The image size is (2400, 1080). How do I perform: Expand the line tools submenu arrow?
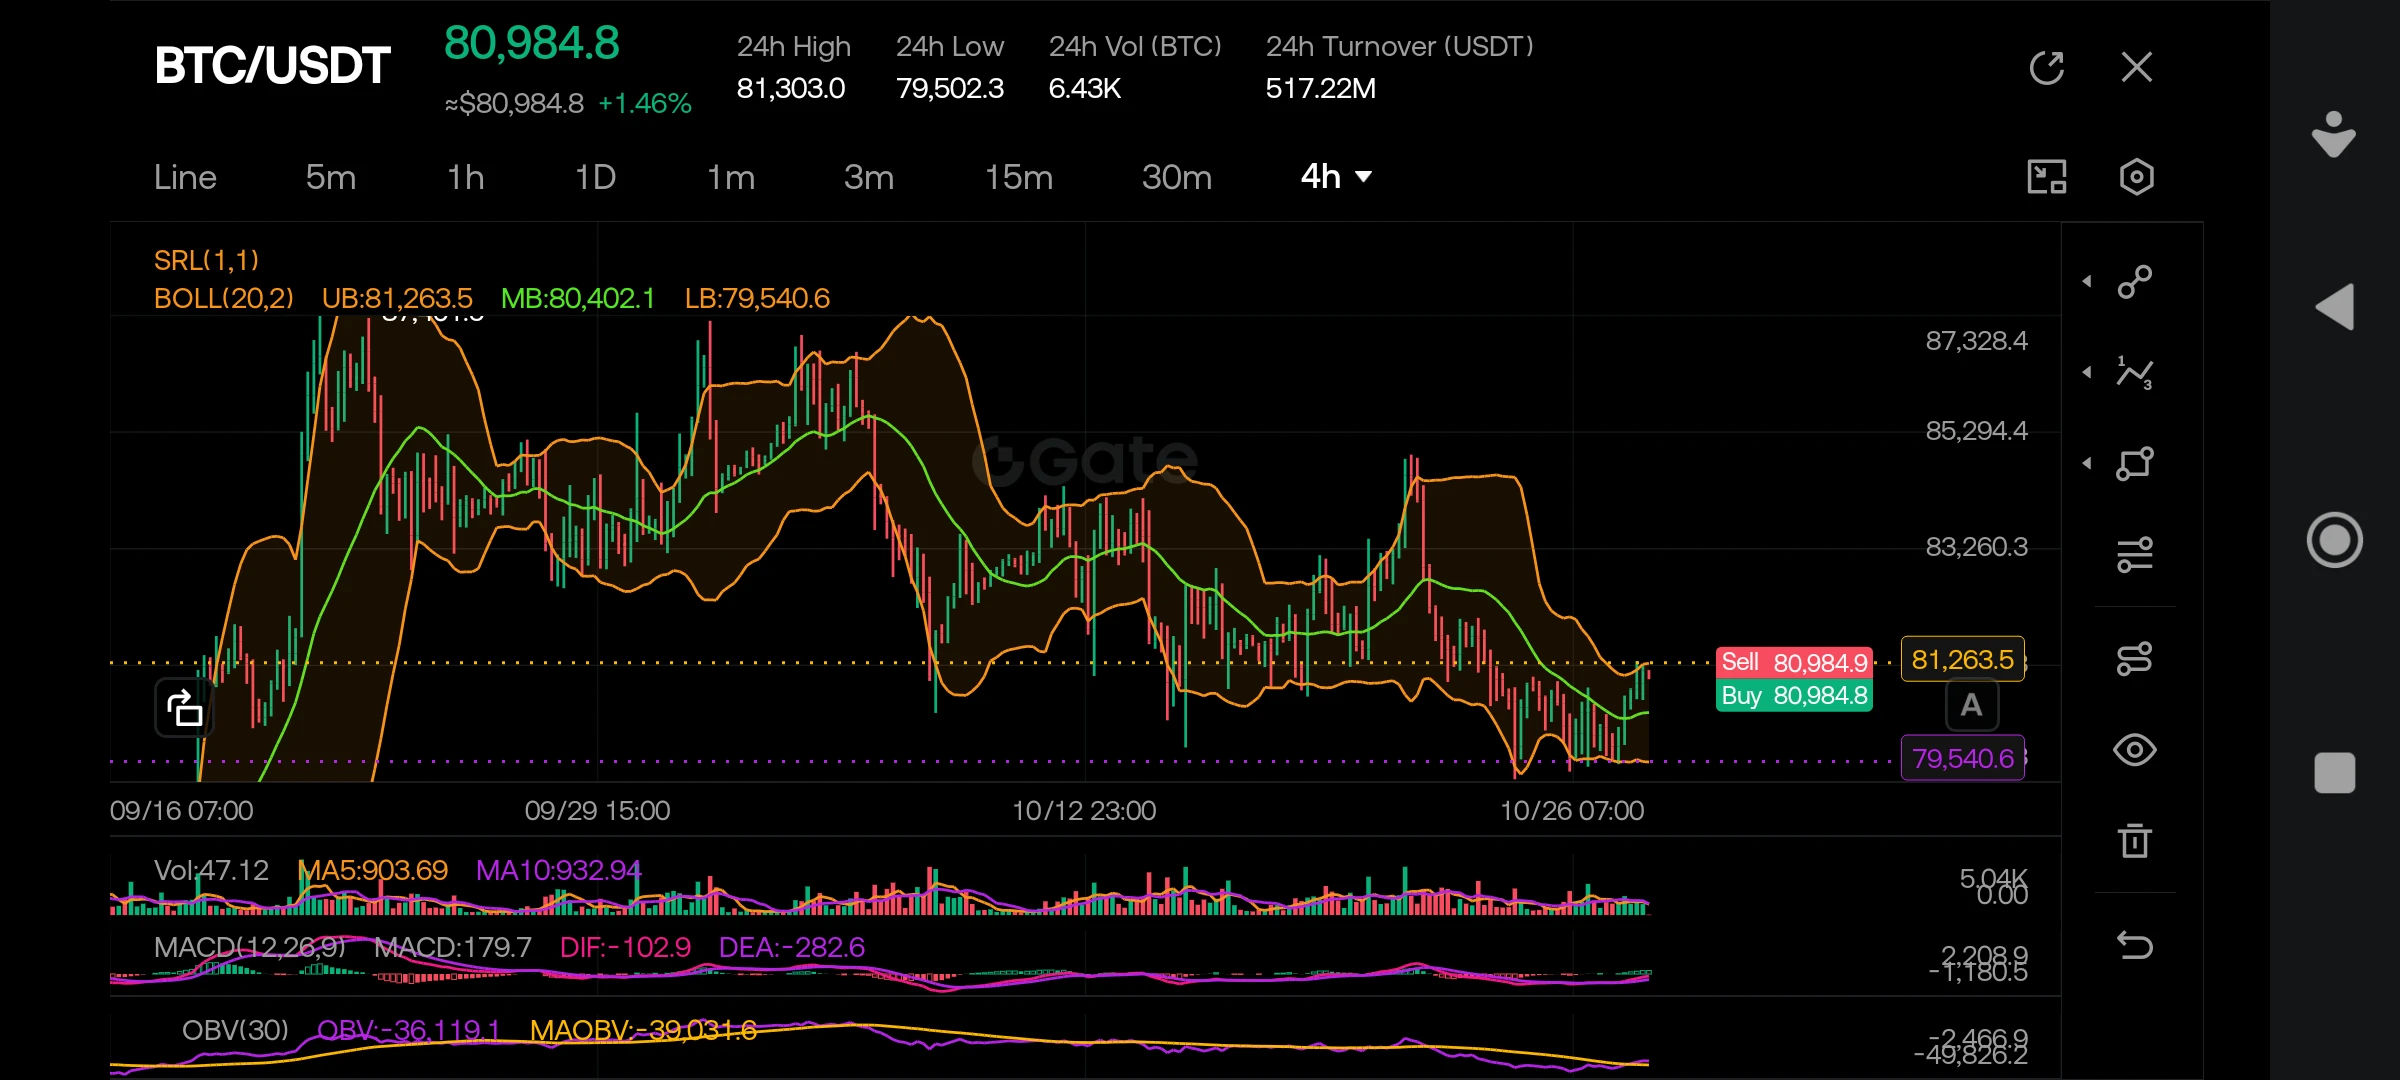(x=2087, y=282)
